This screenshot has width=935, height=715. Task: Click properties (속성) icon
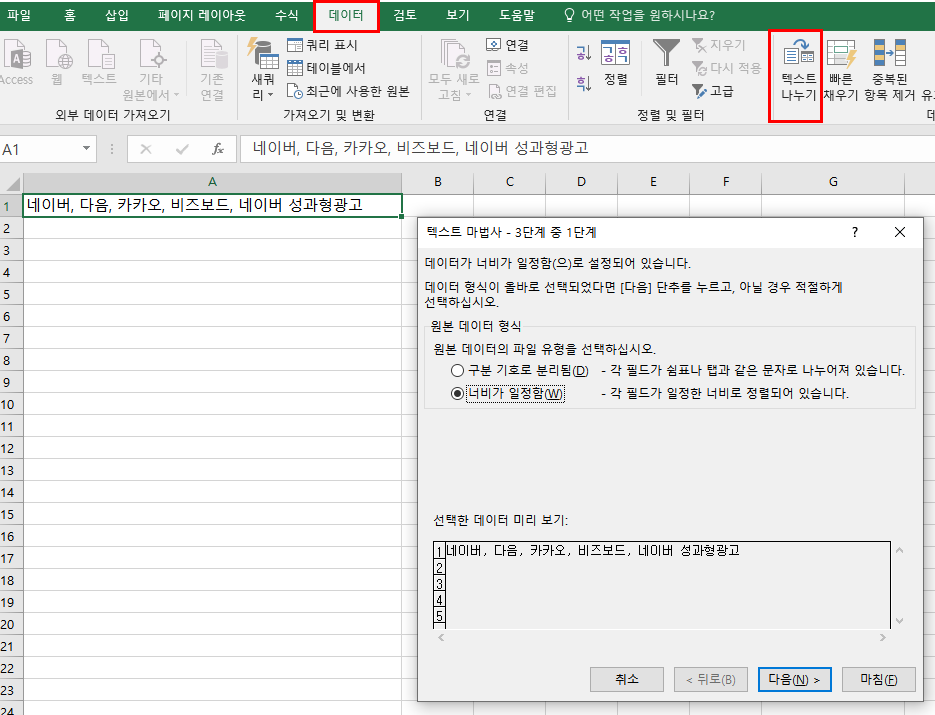click(x=507, y=68)
